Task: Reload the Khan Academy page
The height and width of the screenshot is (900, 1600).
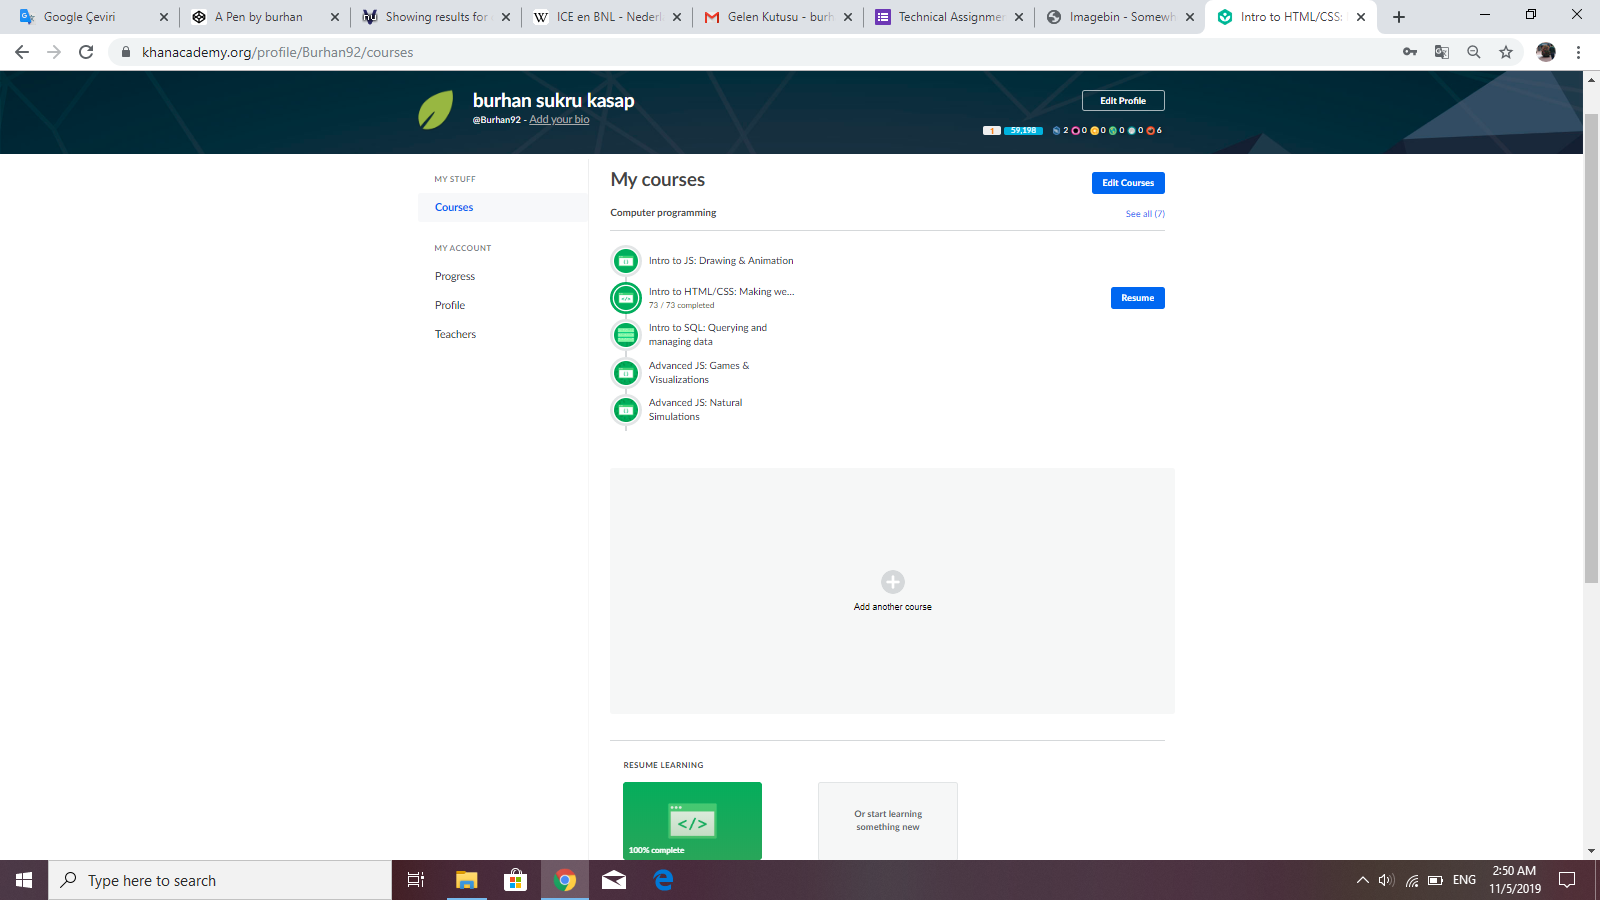Action: point(86,52)
